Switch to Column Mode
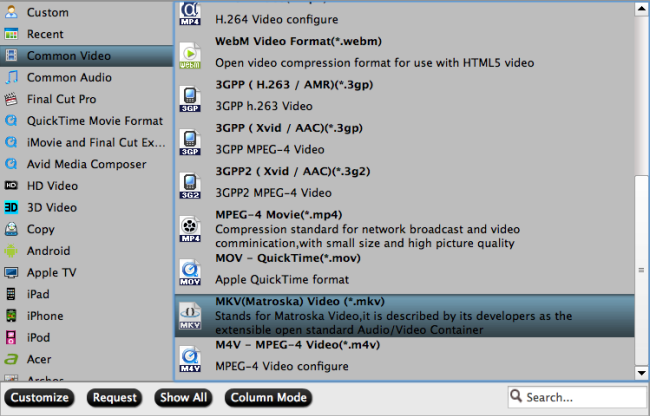650x416 pixels. point(268,398)
